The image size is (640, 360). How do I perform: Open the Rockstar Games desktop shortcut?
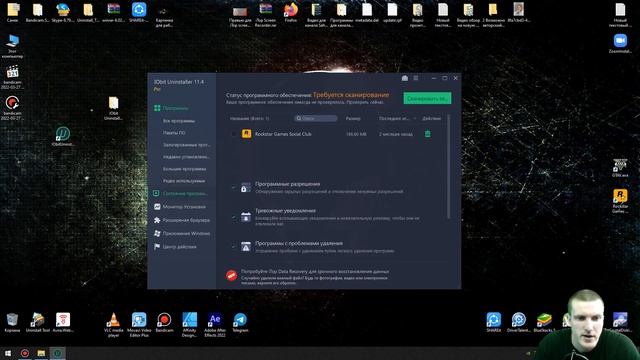[620, 201]
